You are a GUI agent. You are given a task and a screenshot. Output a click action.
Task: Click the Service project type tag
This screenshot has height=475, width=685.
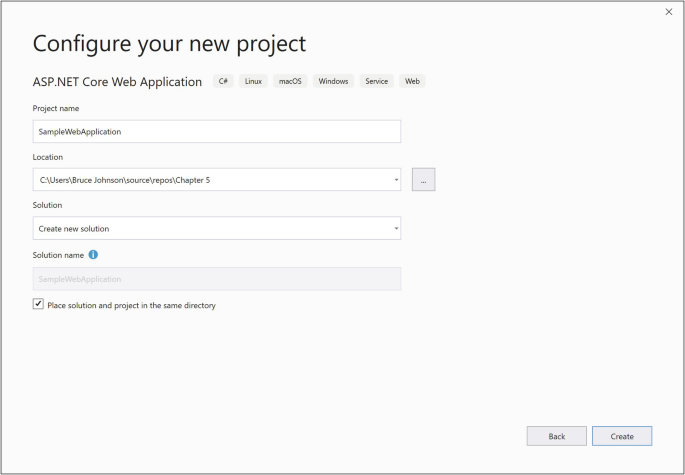pos(377,81)
